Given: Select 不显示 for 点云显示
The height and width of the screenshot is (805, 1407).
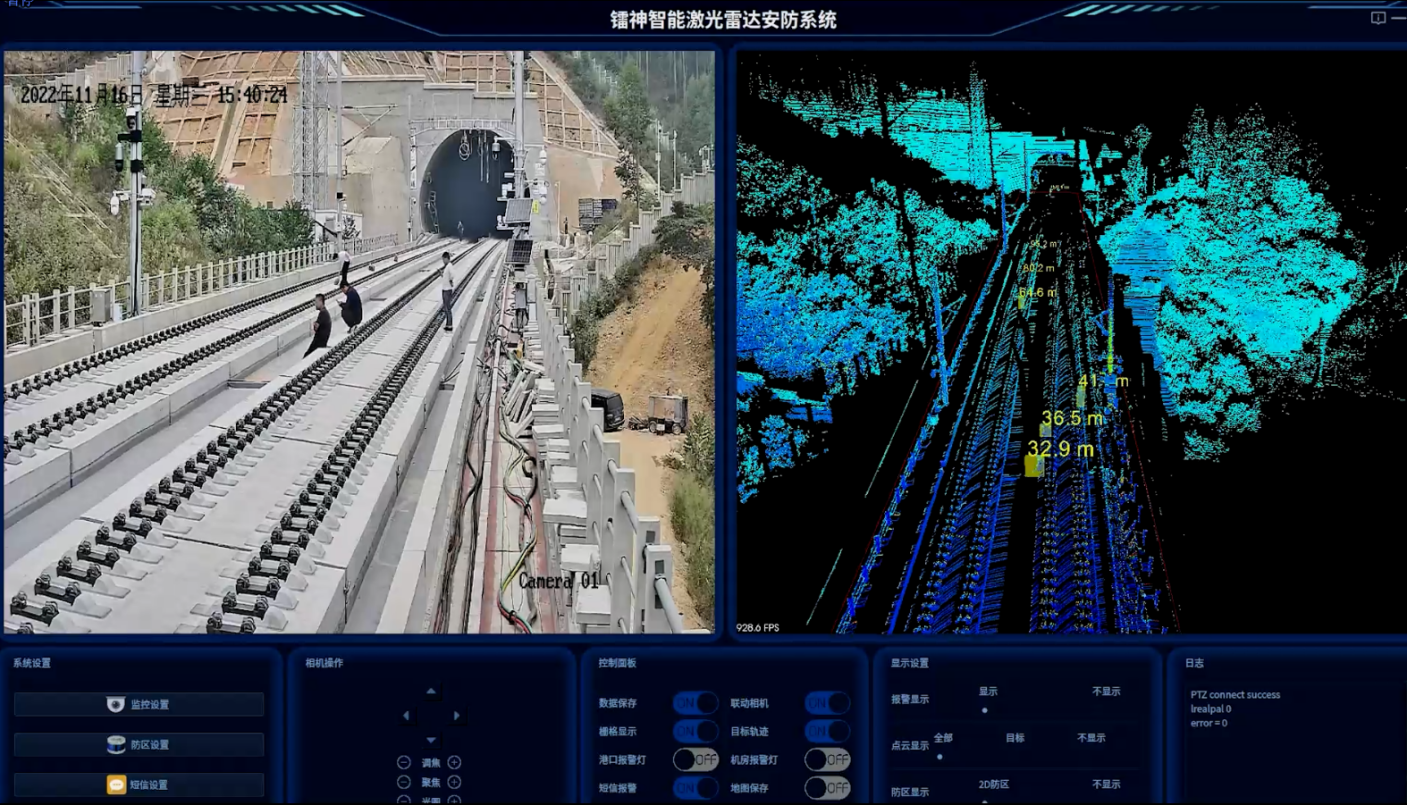Looking at the screenshot, I should (1091, 737).
